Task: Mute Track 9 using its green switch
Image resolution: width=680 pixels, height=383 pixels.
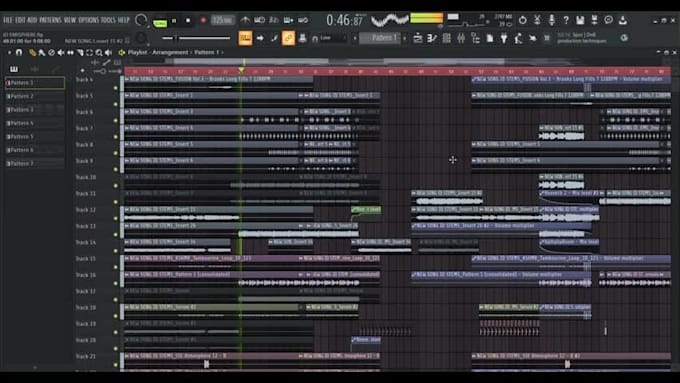Action: (x=115, y=170)
